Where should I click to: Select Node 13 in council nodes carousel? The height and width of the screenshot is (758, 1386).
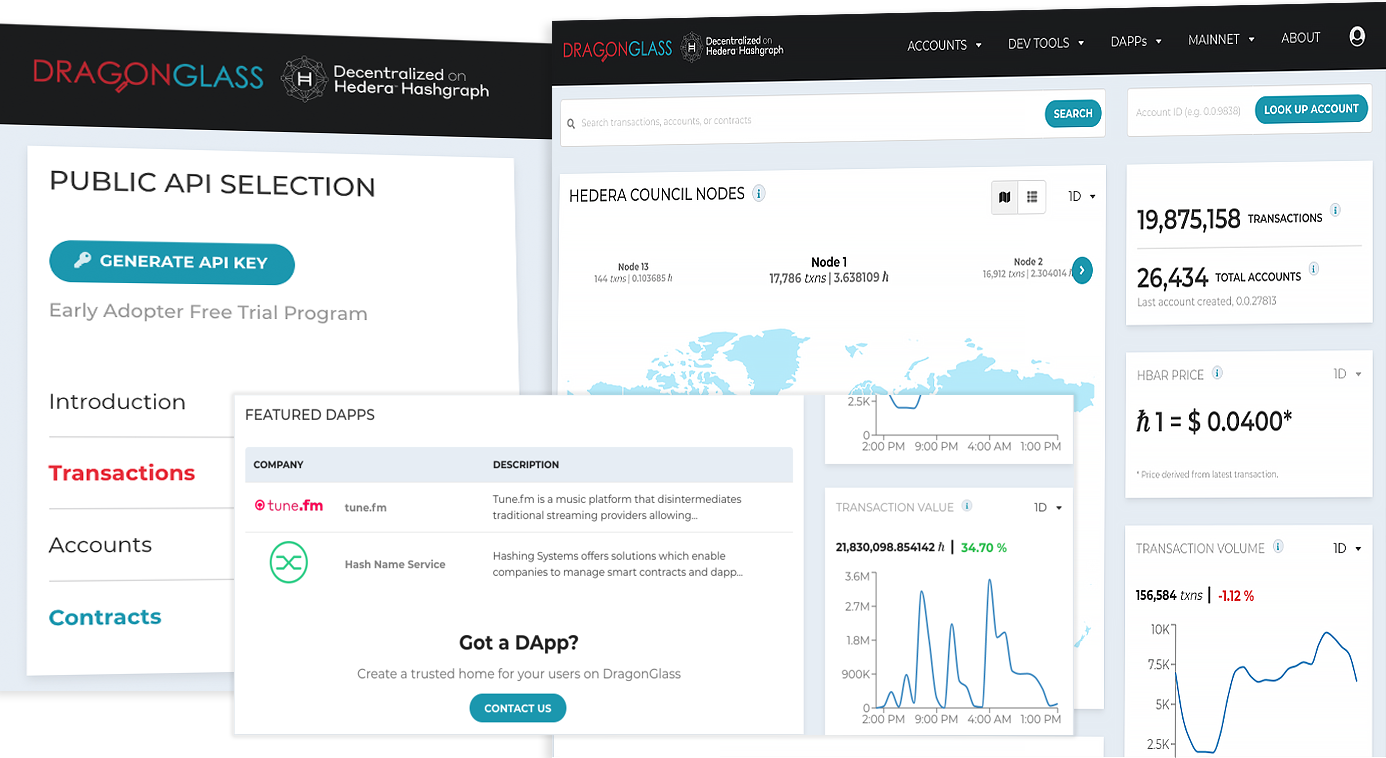point(633,272)
